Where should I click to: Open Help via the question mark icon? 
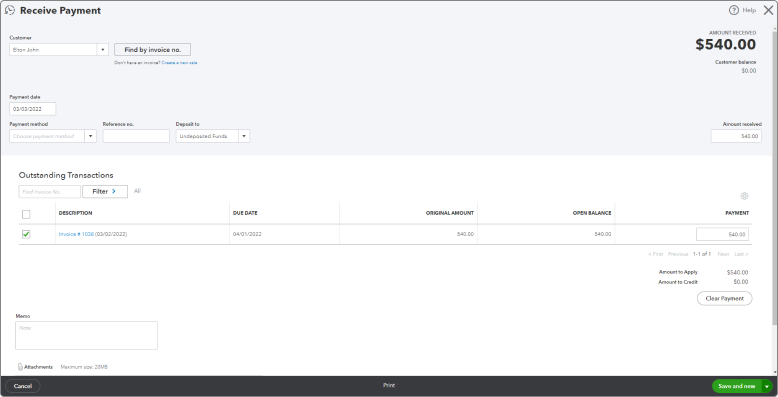pyautogui.click(x=733, y=10)
